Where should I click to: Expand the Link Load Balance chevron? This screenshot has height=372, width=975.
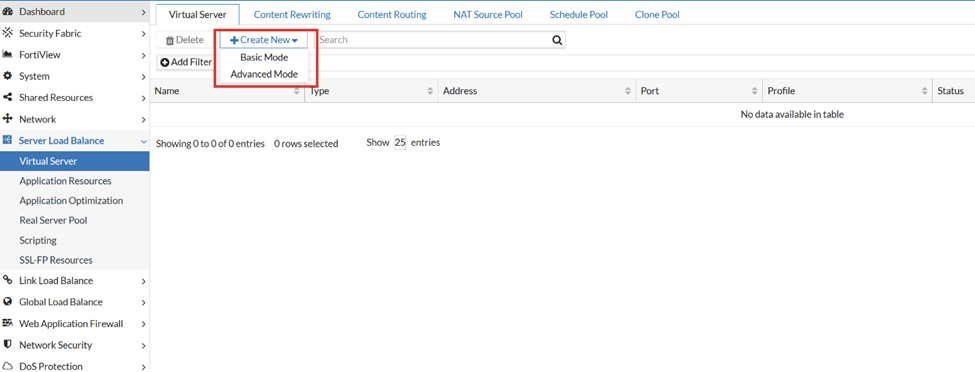[x=143, y=281]
